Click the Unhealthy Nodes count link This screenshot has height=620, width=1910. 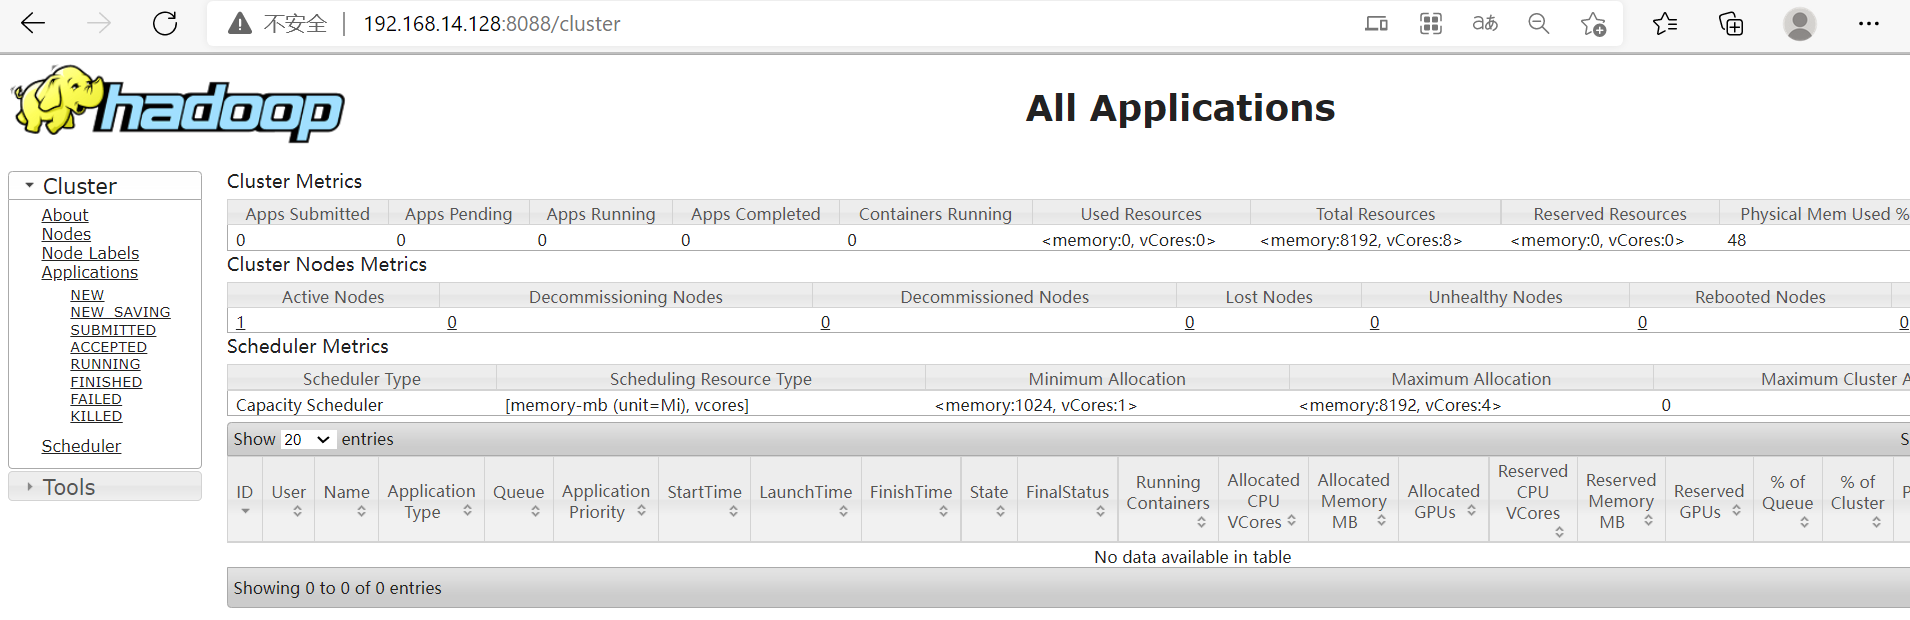pyautogui.click(x=1374, y=322)
